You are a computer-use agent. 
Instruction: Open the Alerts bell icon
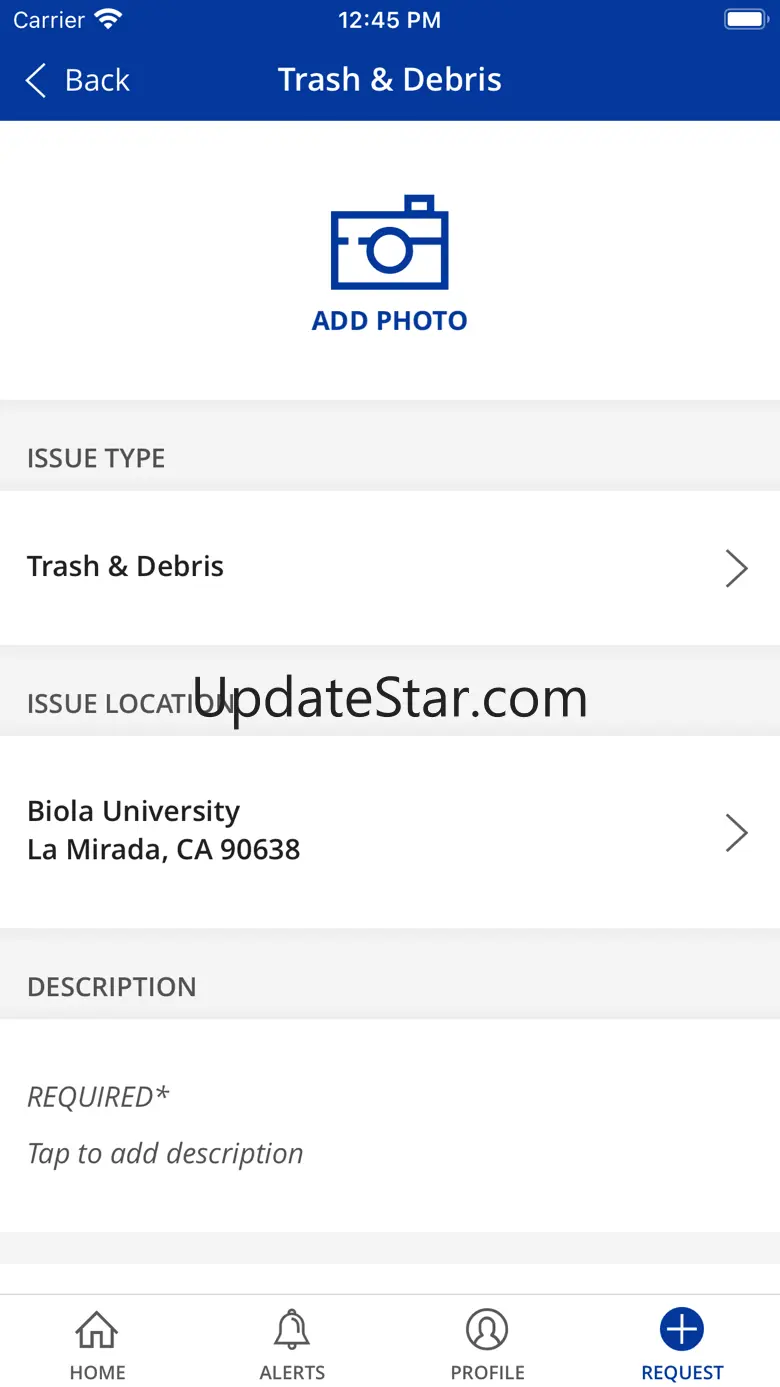click(x=292, y=1330)
